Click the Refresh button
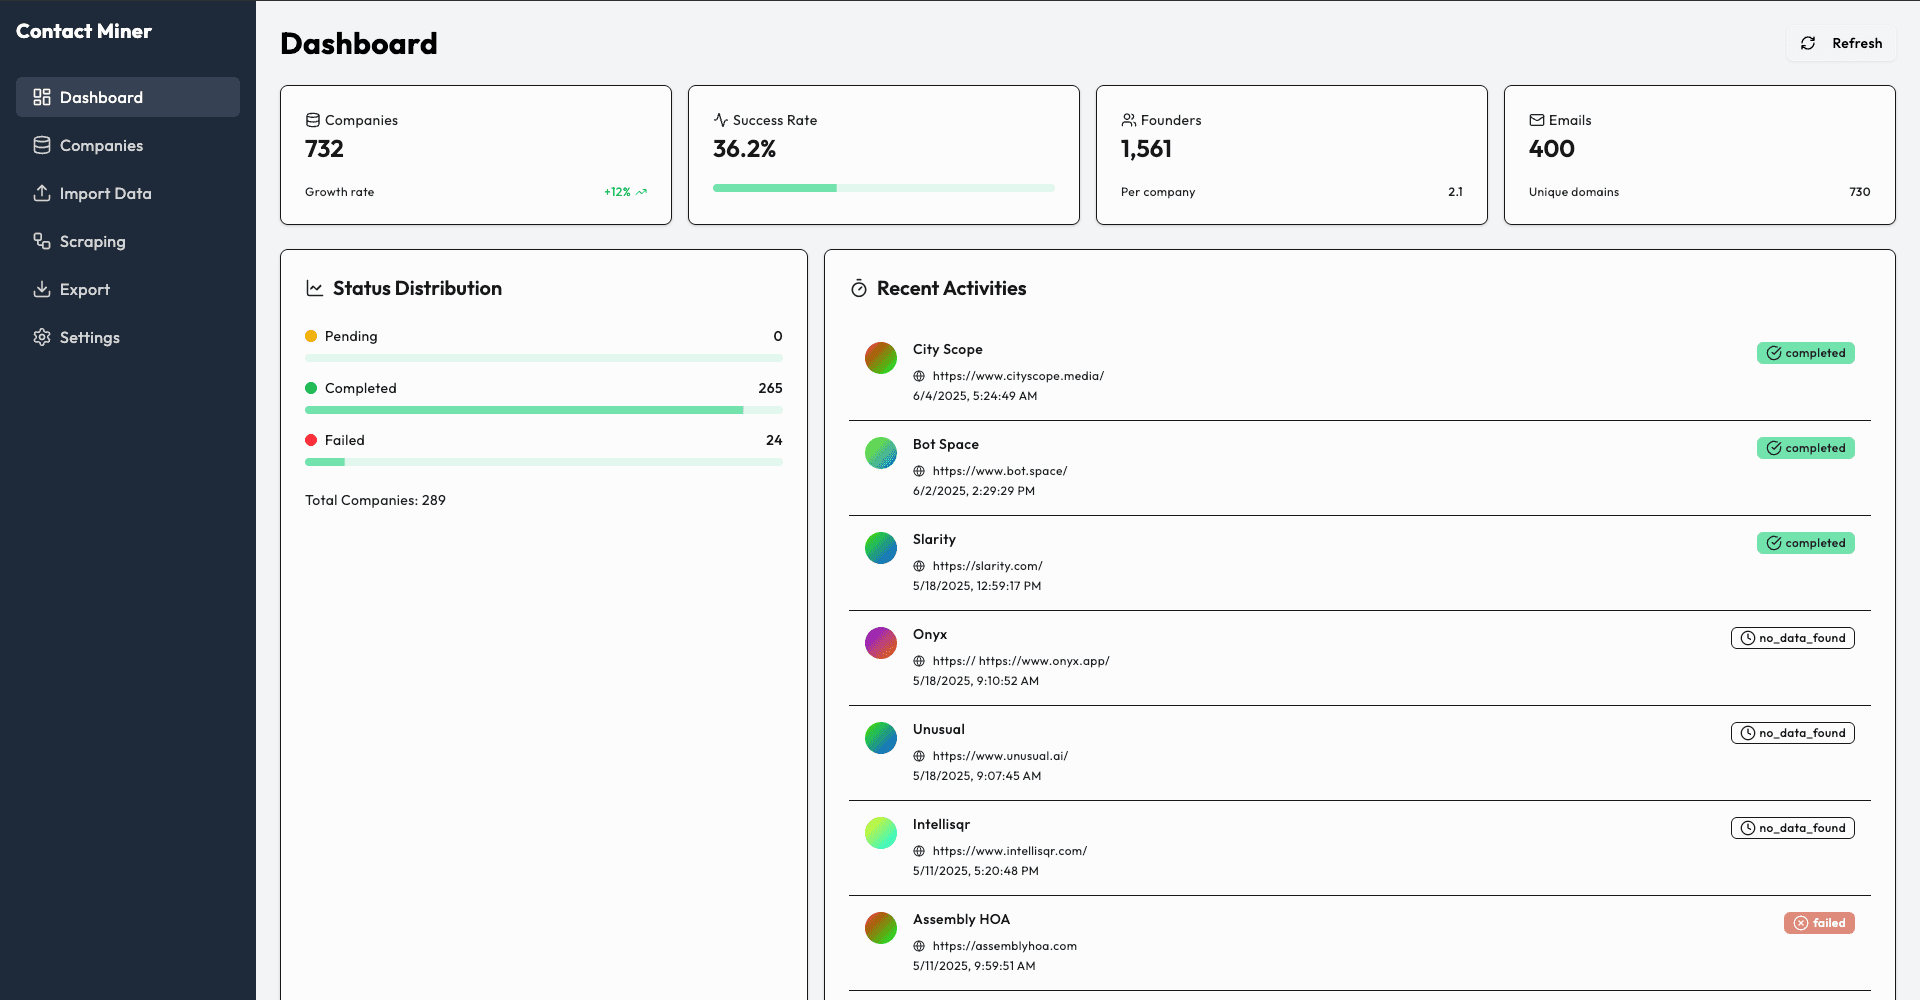1920x1000 pixels. point(1841,43)
